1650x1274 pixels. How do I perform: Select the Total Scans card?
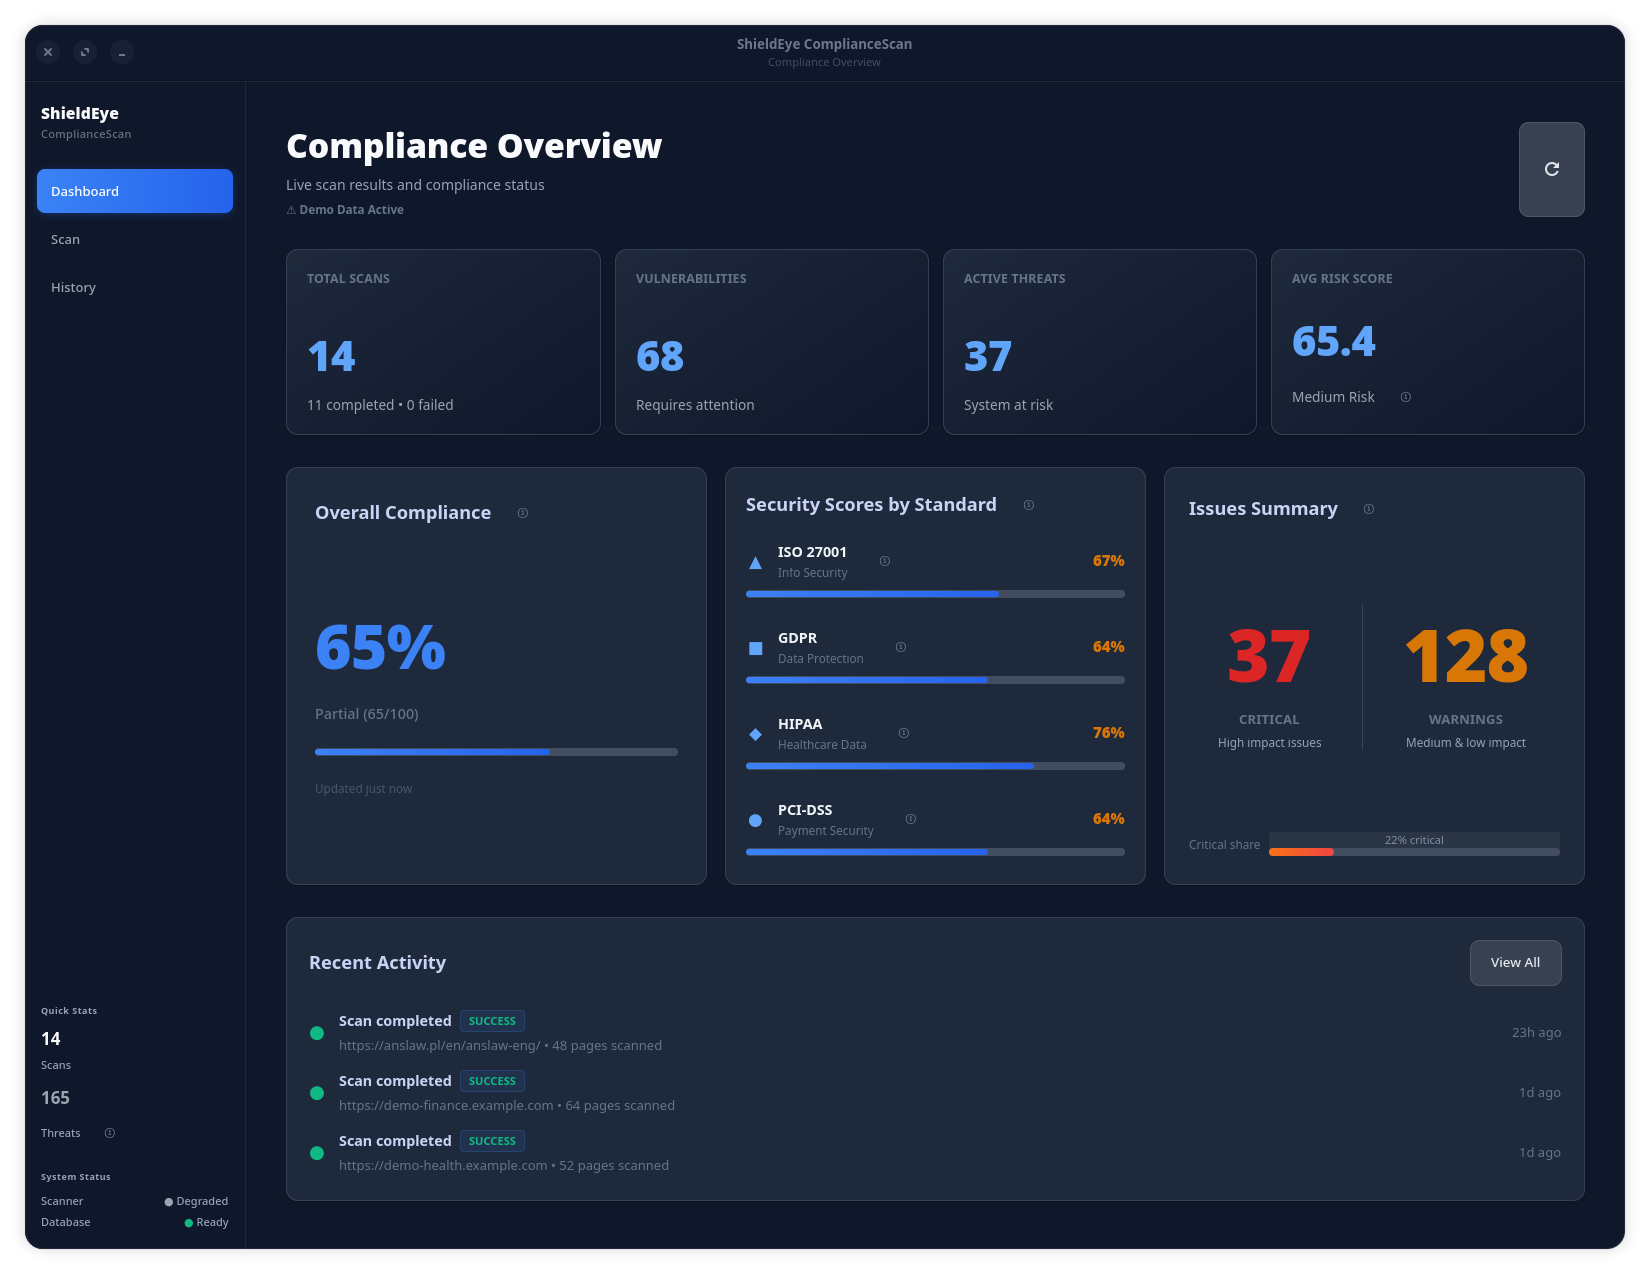coord(443,342)
